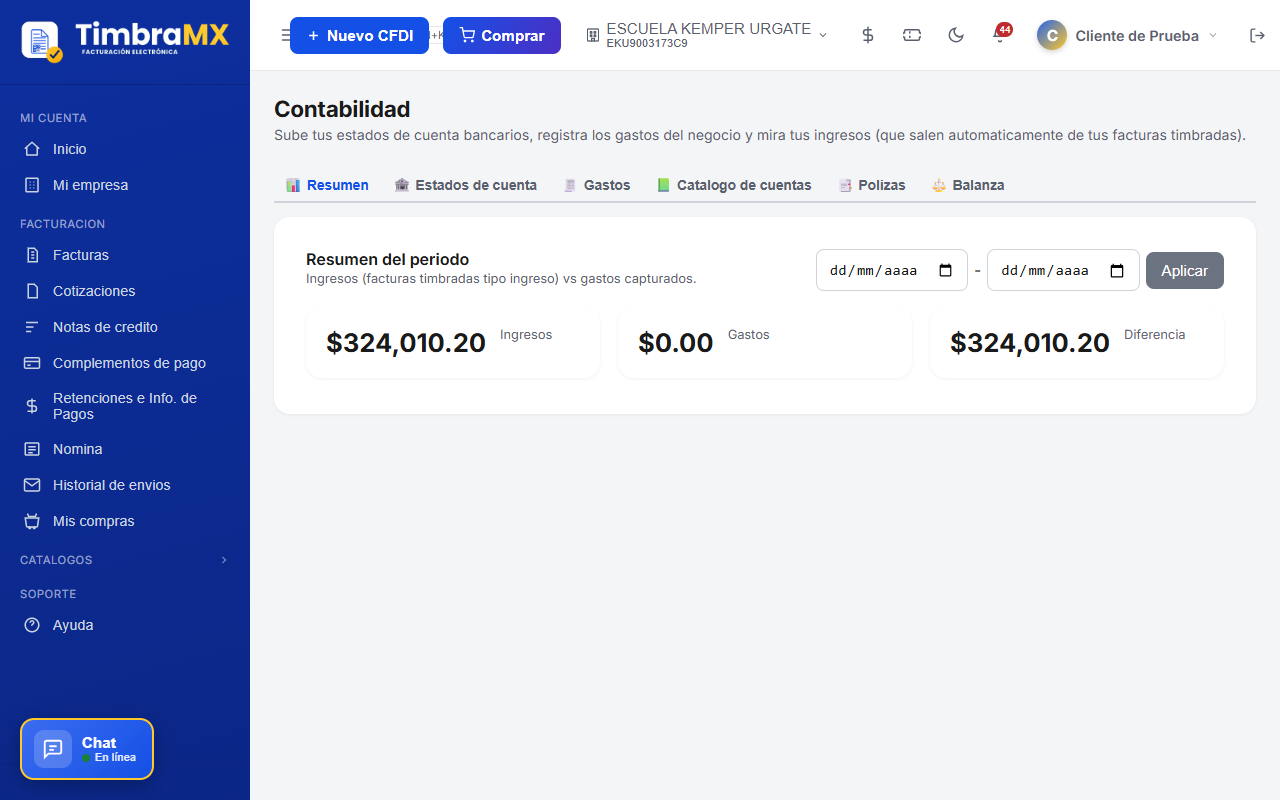Click the $0.00 Gastos amount
Image resolution: width=1280 pixels, height=800 pixels.
point(676,343)
